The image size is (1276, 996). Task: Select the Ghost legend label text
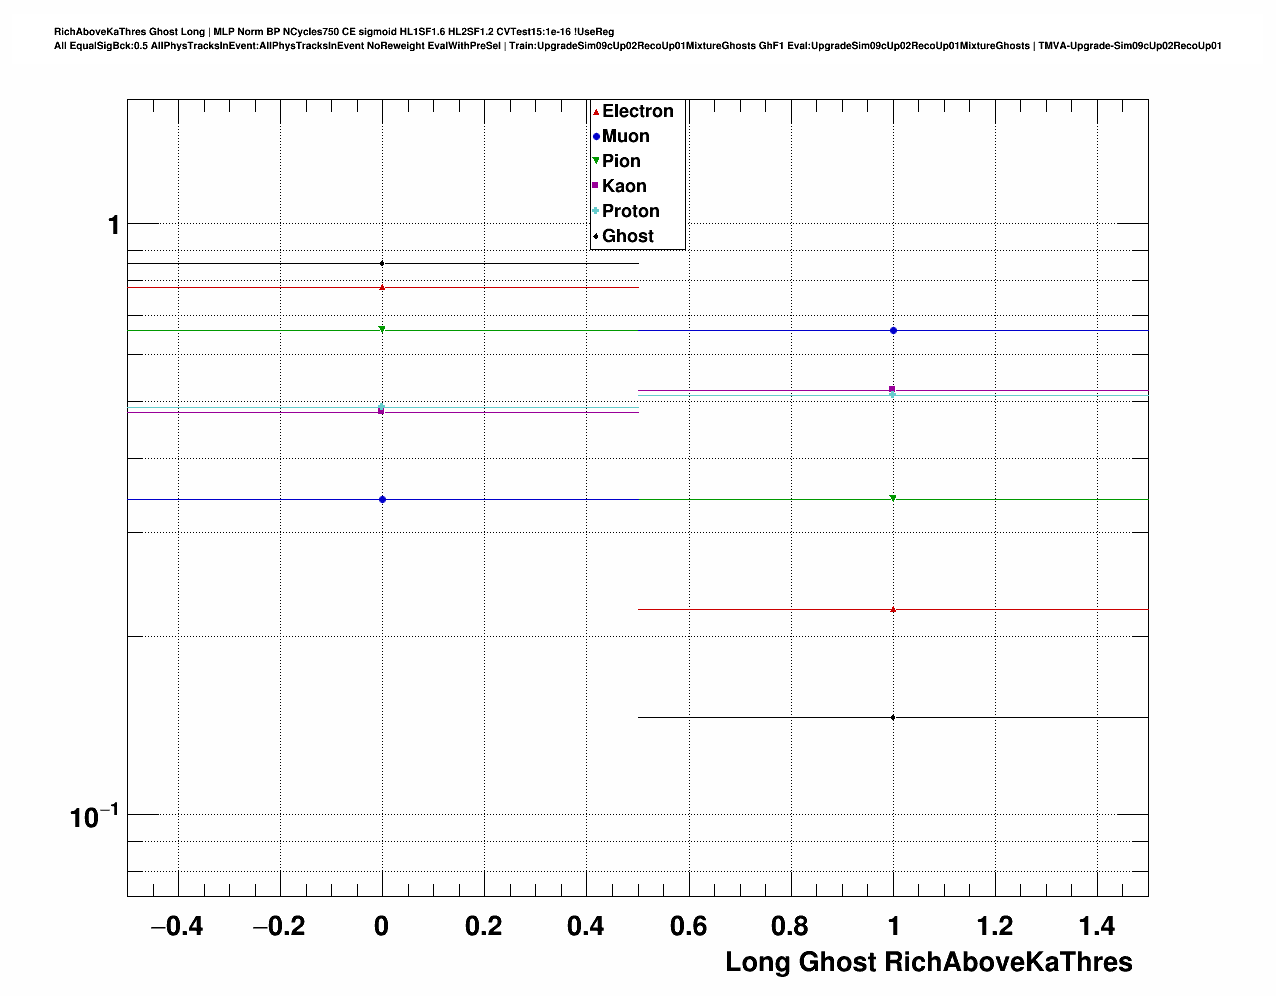pos(627,236)
